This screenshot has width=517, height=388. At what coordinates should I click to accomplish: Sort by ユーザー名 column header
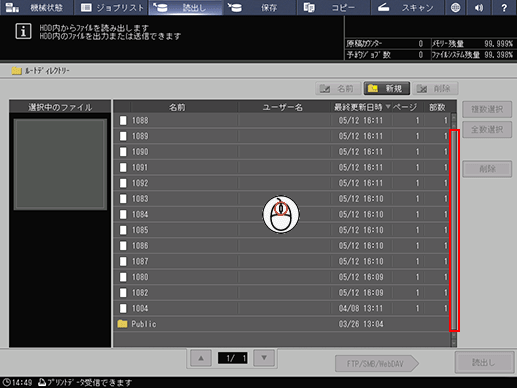[283, 107]
